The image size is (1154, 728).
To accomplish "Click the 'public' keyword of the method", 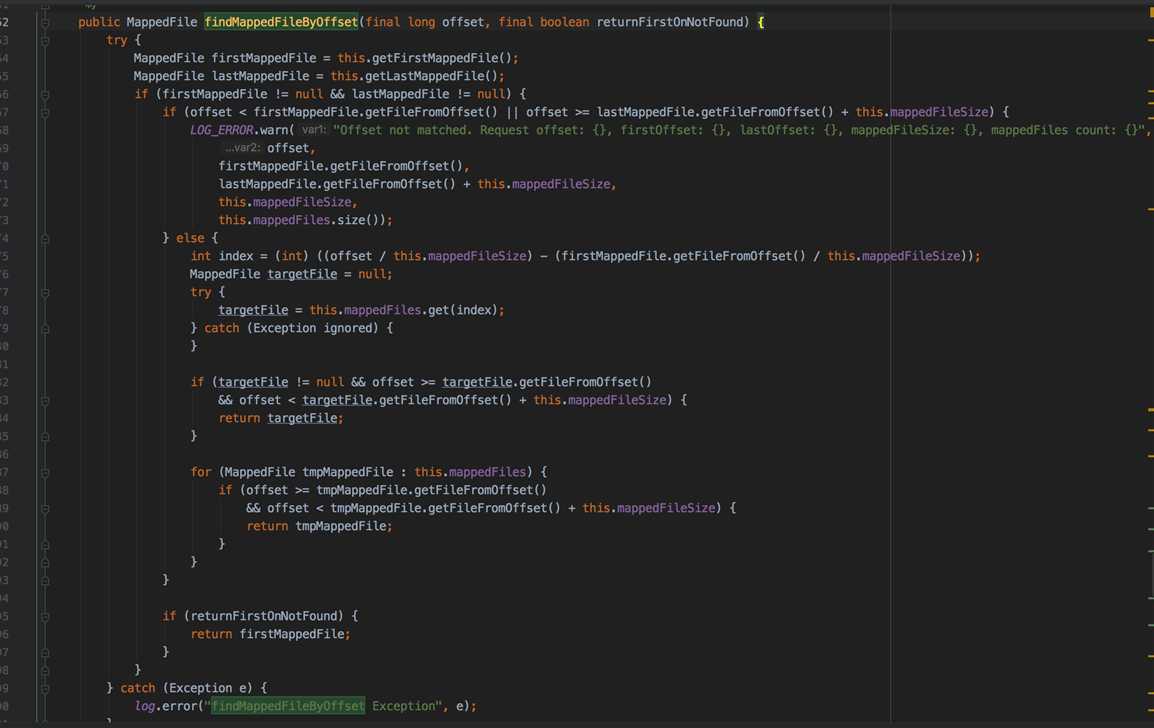I will (99, 22).
